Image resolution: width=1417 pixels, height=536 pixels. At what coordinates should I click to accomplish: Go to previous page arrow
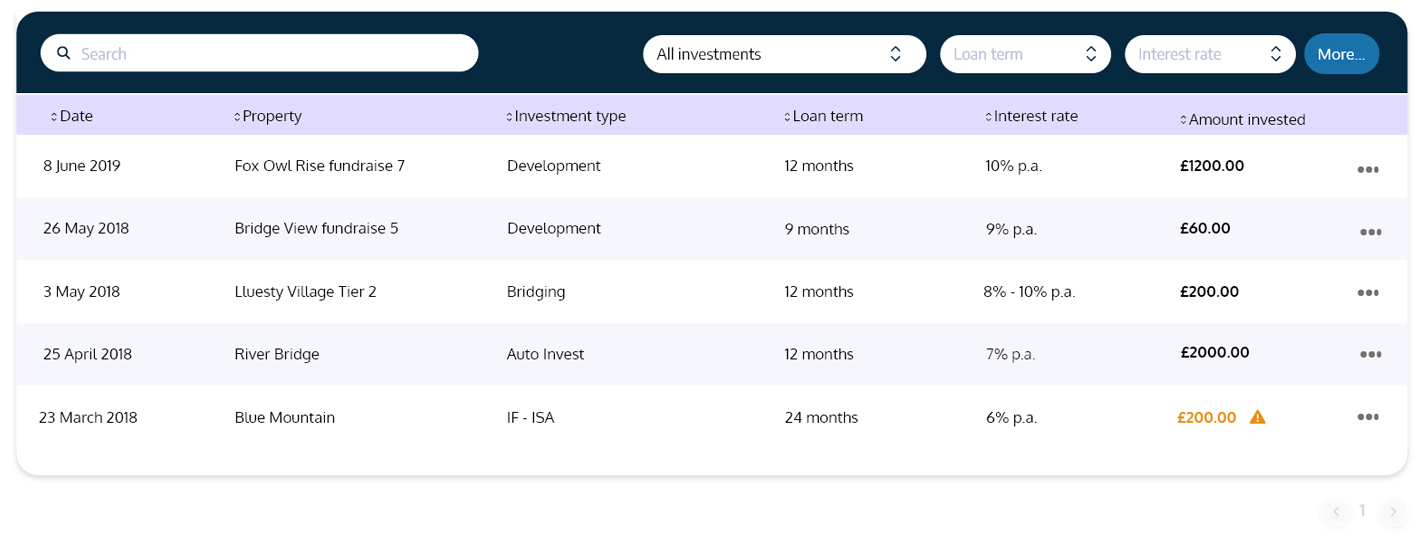pyautogui.click(x=1334, y=512)
